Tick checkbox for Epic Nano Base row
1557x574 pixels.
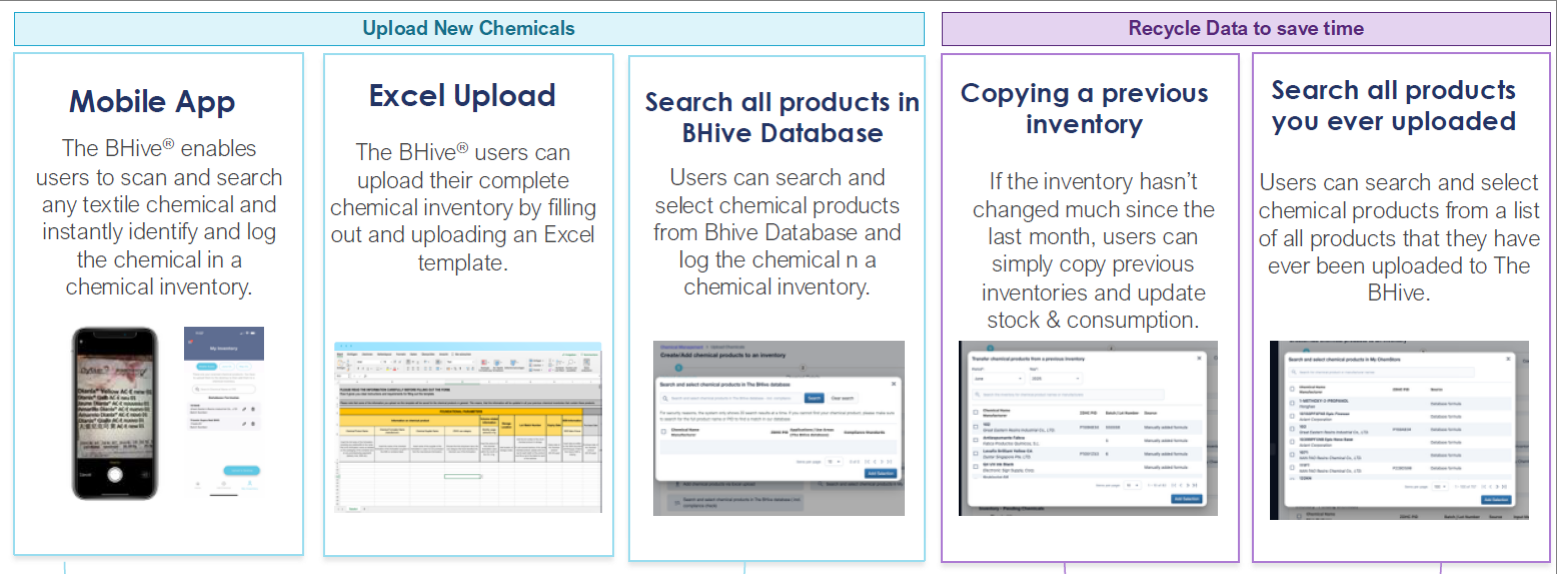1292,442
